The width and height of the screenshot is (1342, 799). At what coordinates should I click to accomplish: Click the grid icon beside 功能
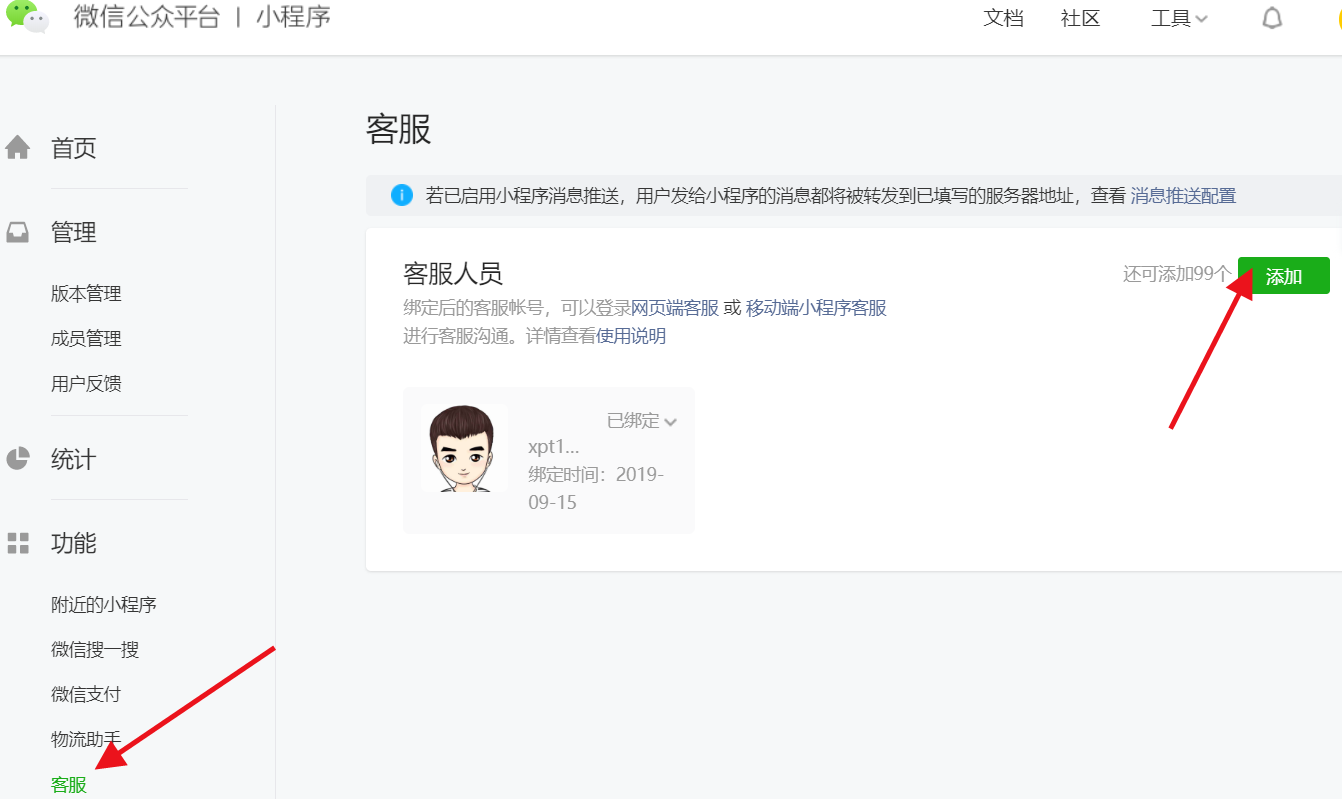18,543
